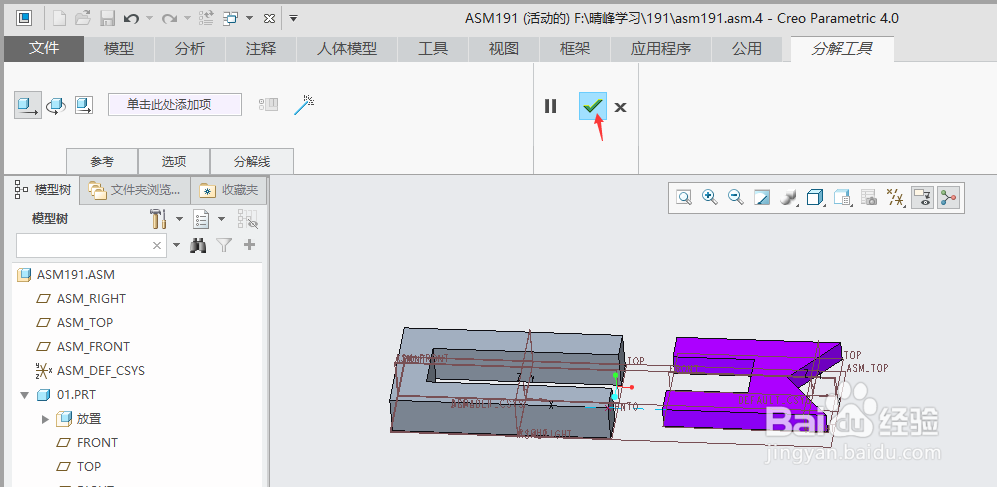Open the 文件 menu

(43, 48)
